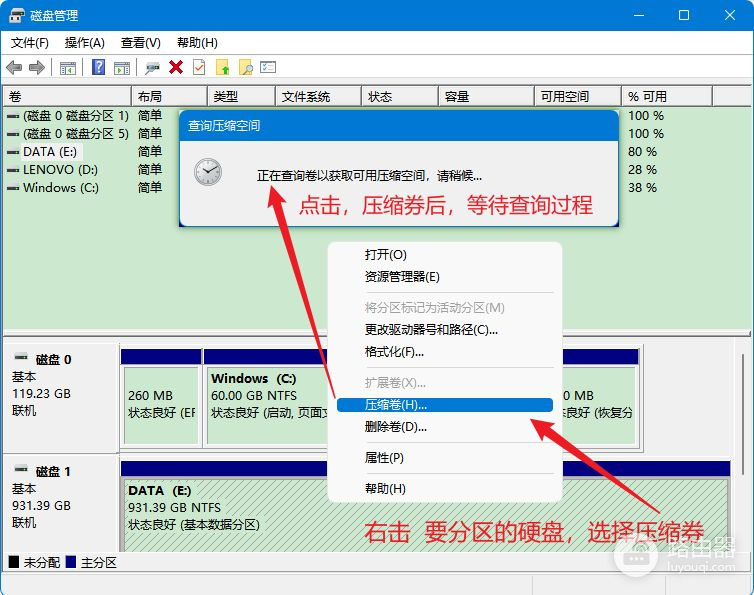Click the 28 % available cell
754x595 pixels.
(x=642, y=170)
